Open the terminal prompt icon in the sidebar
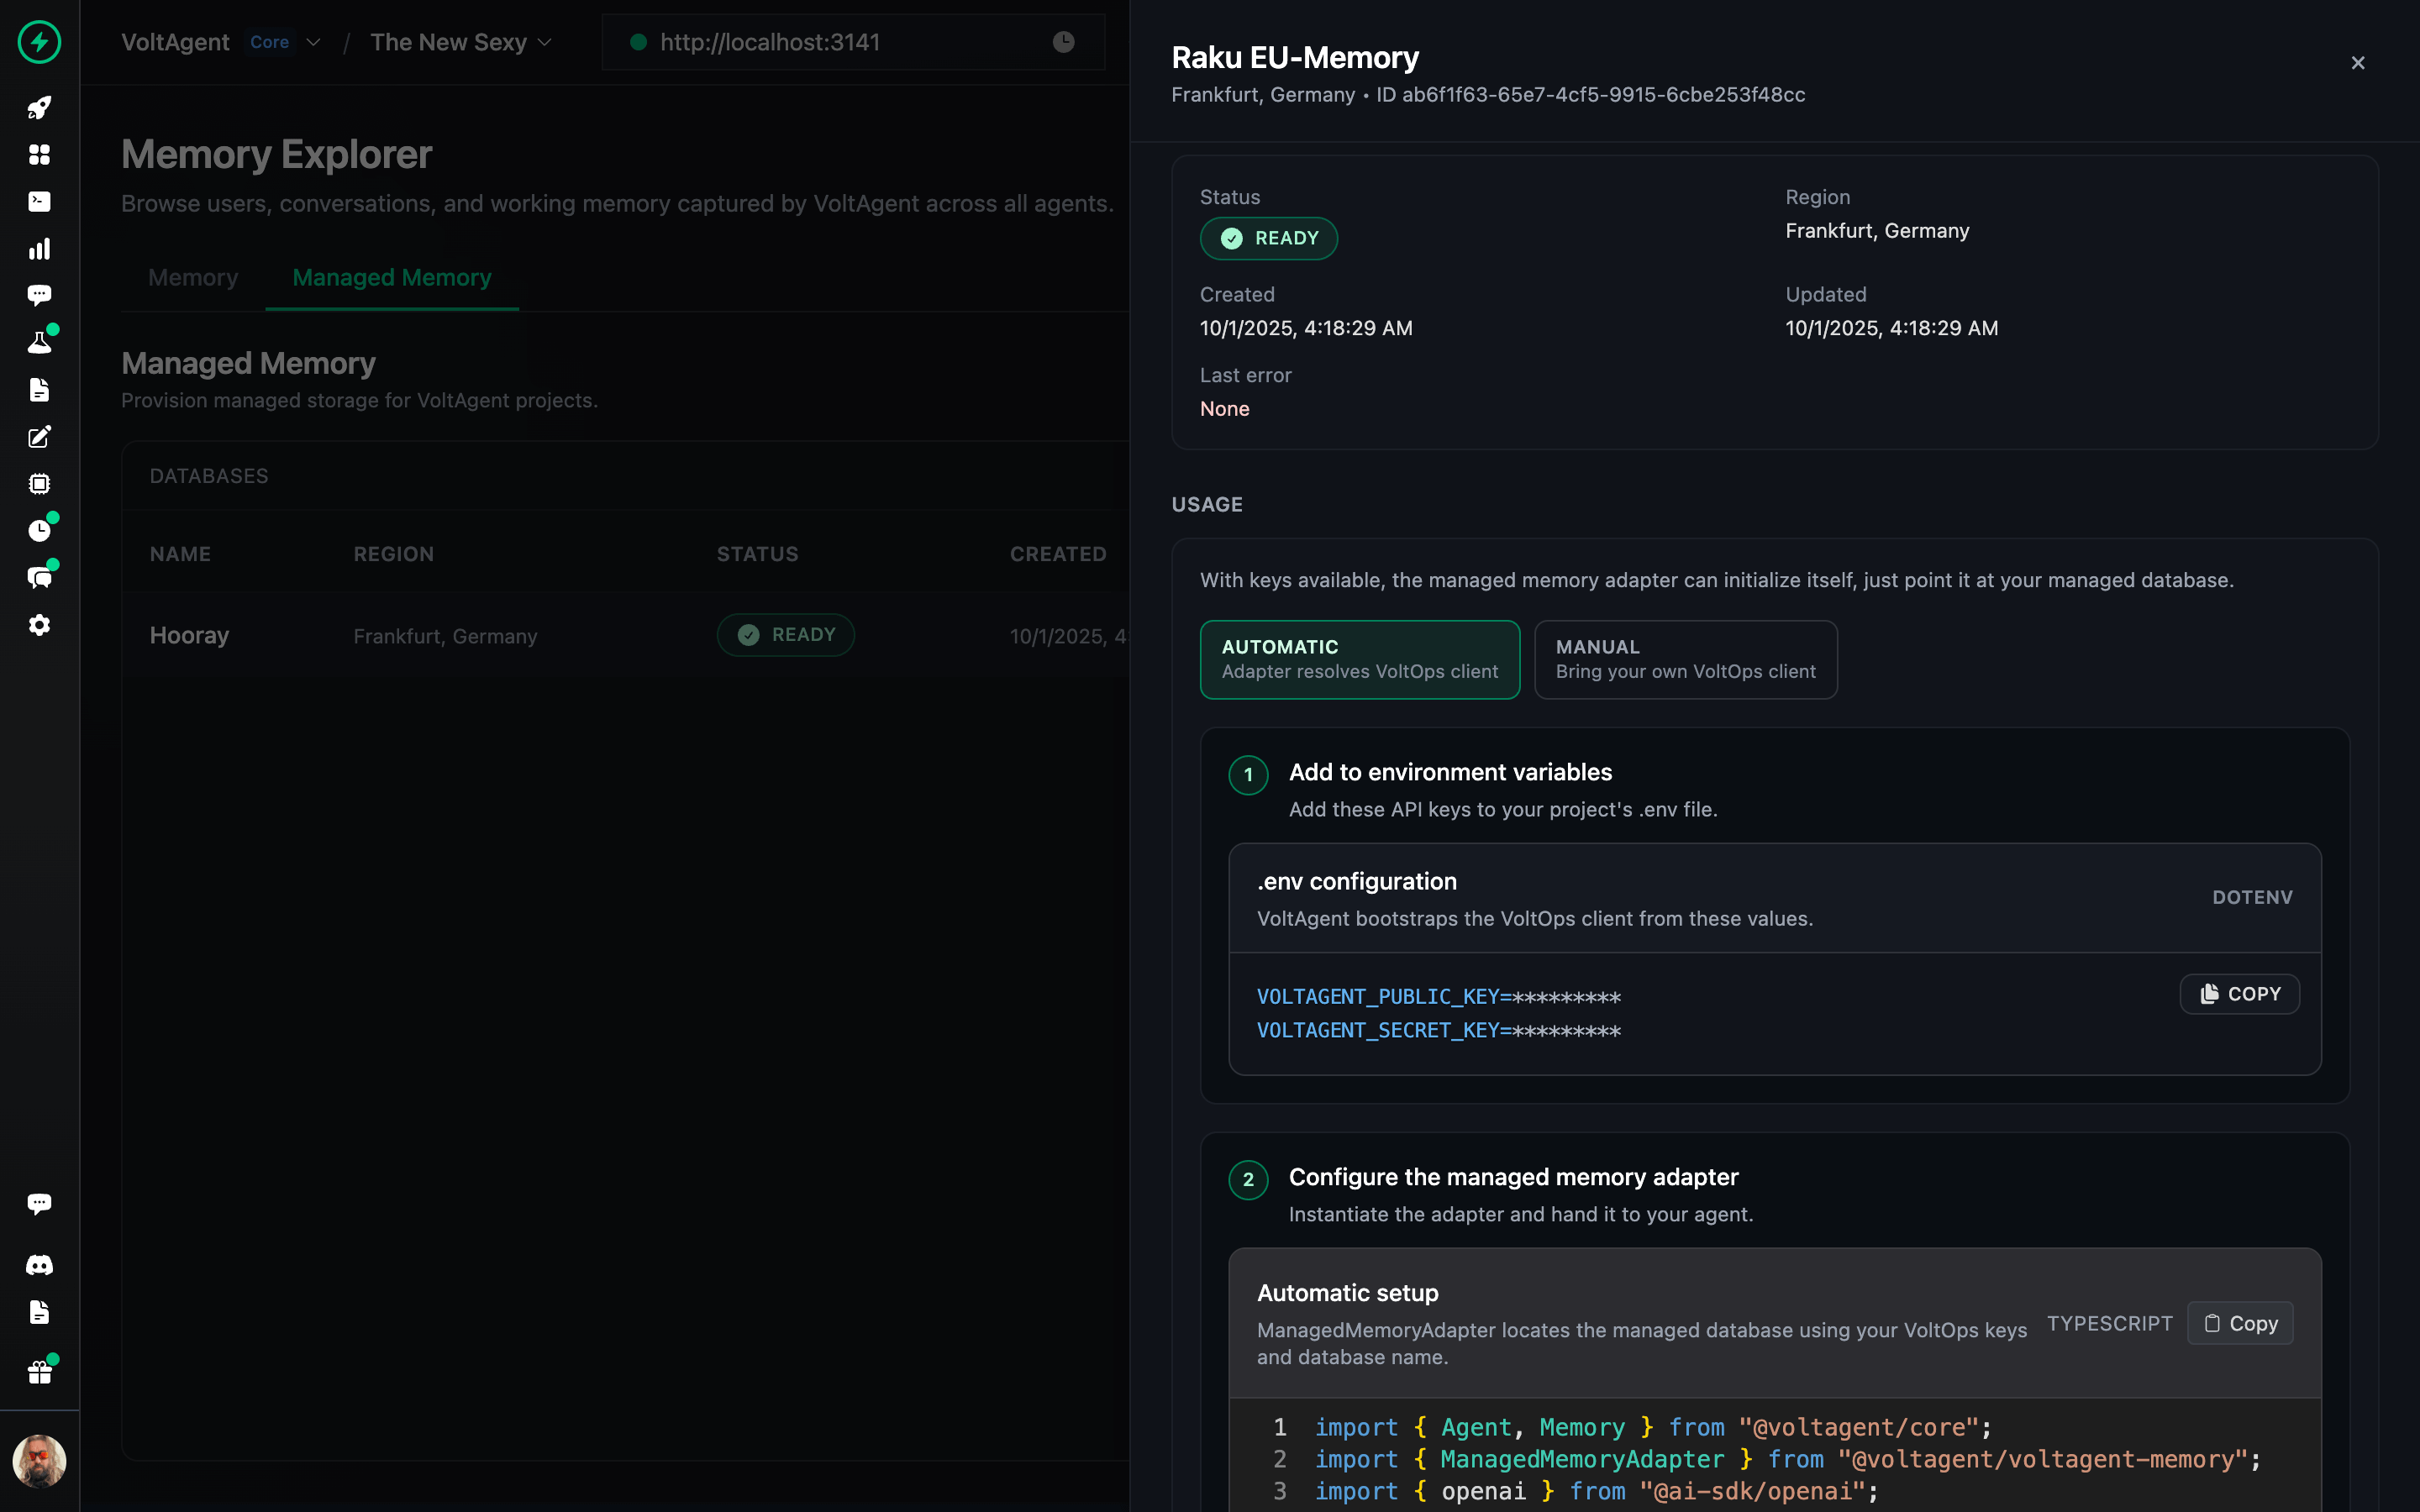The width and height of the screenshot is (2420, 1512). pyautogui.click(x=39, y=201)
